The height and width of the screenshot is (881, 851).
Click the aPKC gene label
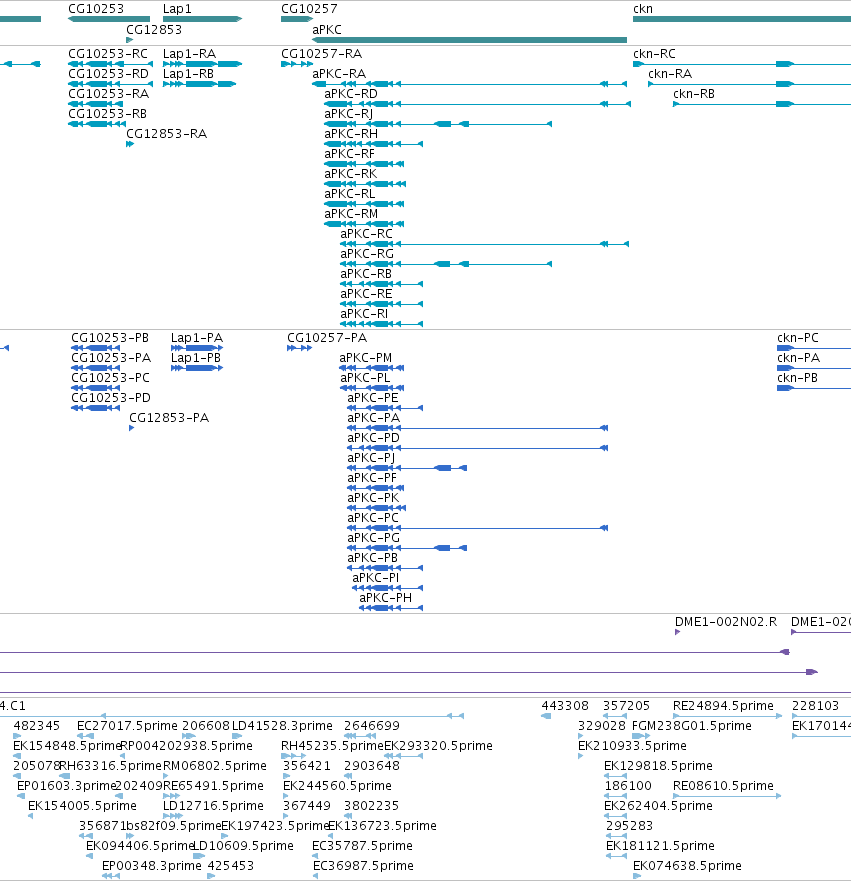point(327,30)
